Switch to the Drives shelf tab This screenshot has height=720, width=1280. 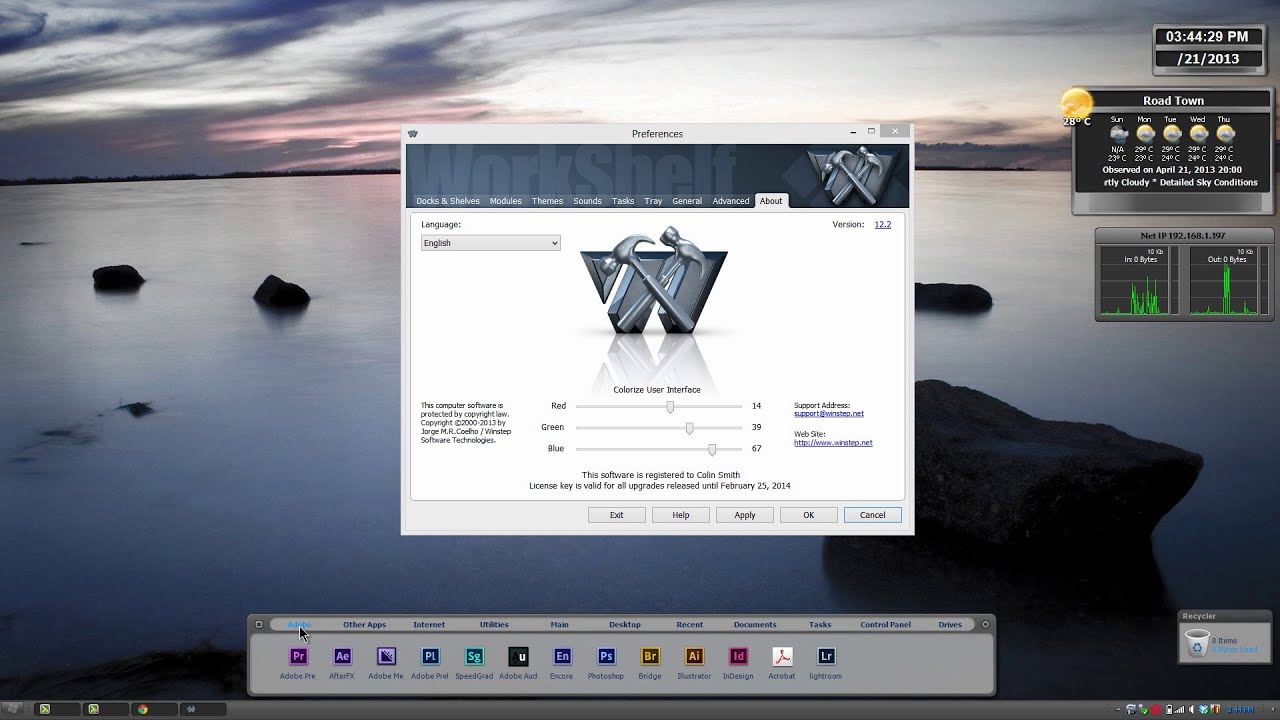coord(950,625)
